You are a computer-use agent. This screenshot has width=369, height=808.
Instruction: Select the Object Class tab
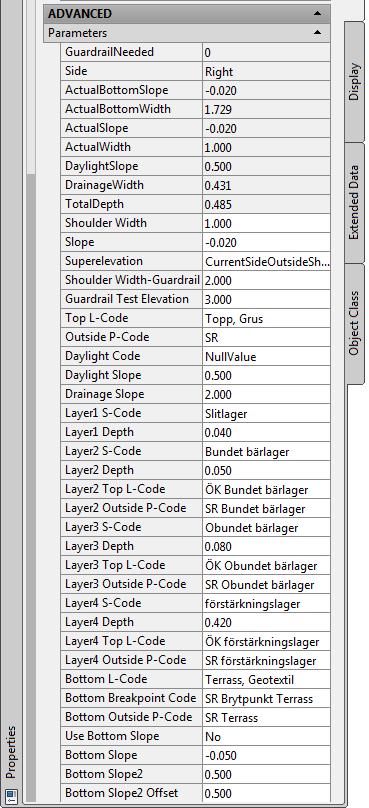click(x=354, y=324)
